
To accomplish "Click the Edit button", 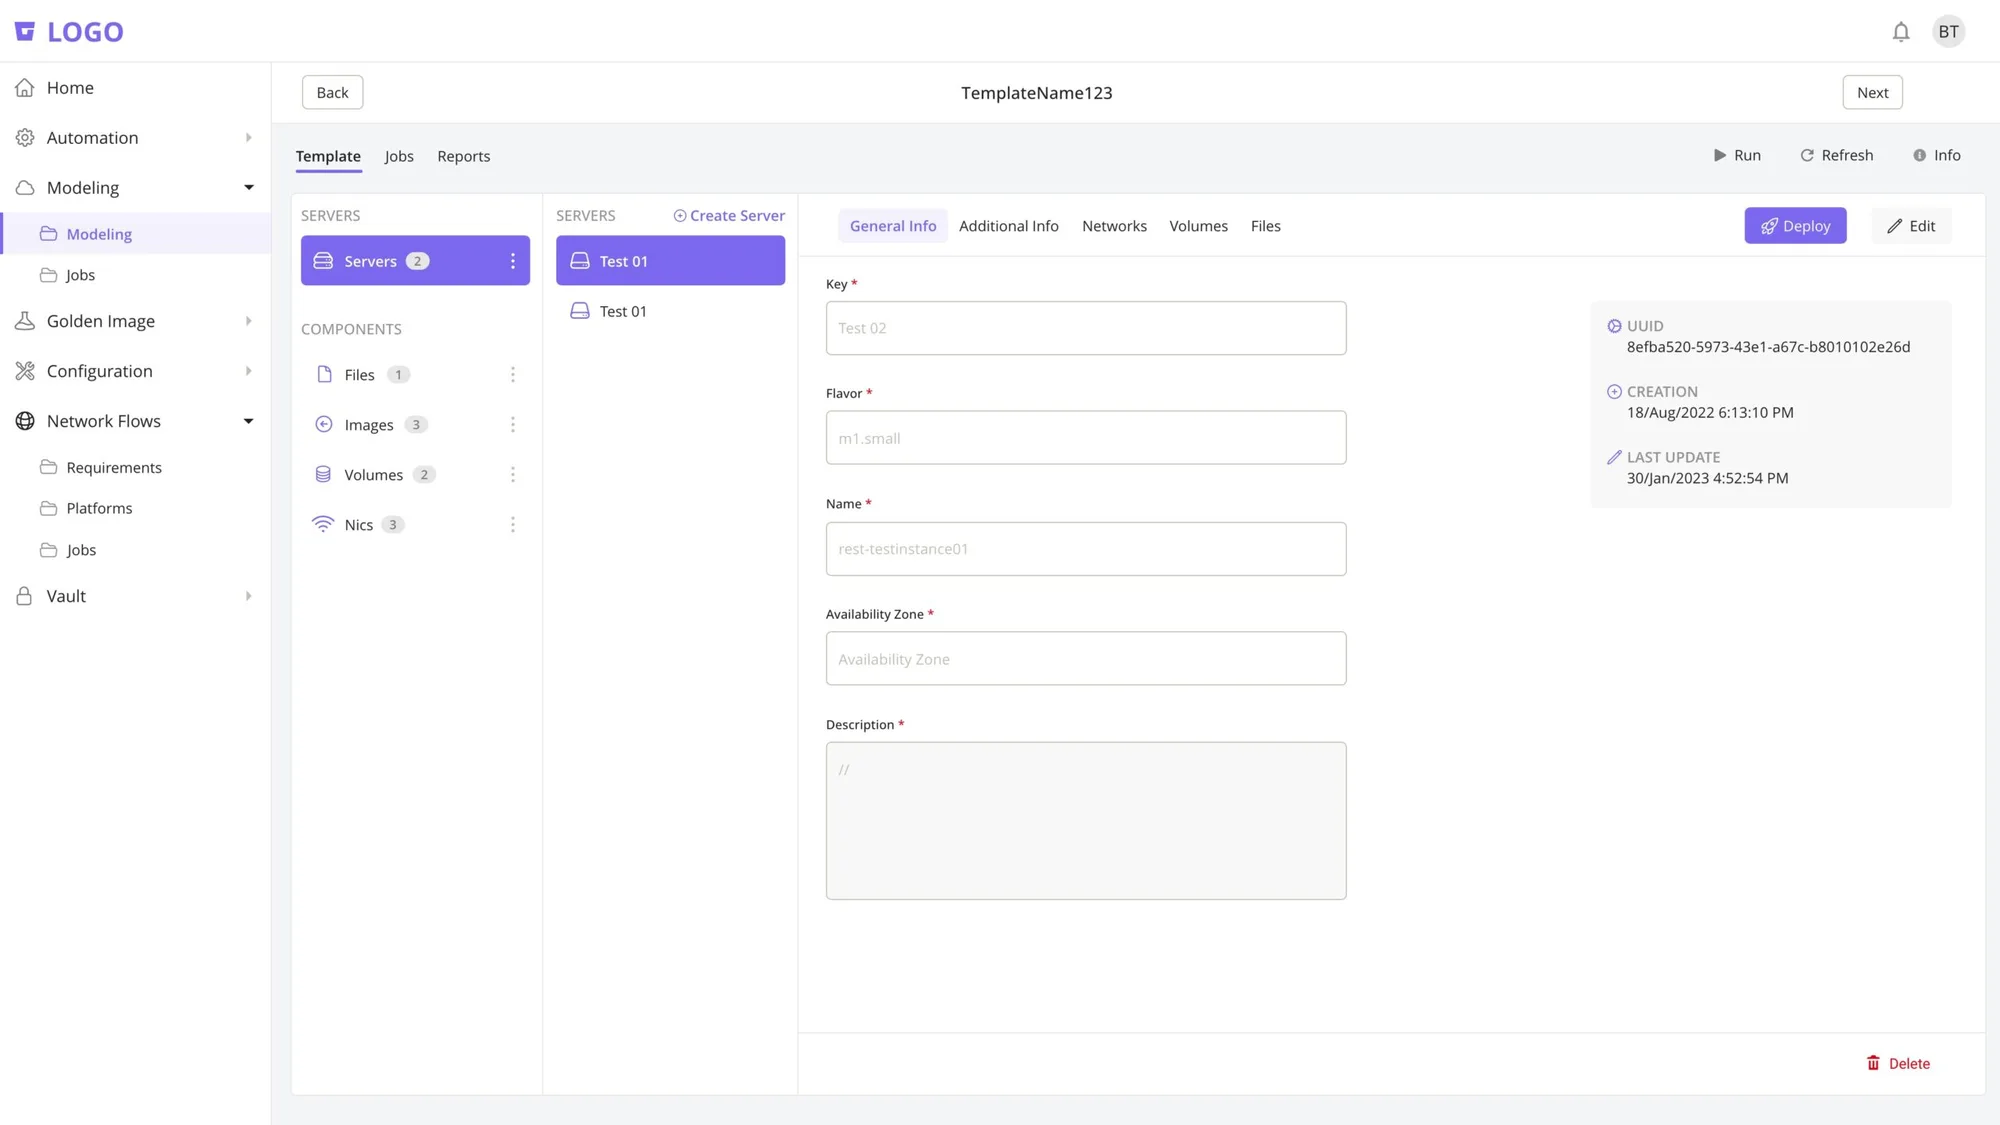I will click(1911, 226).
